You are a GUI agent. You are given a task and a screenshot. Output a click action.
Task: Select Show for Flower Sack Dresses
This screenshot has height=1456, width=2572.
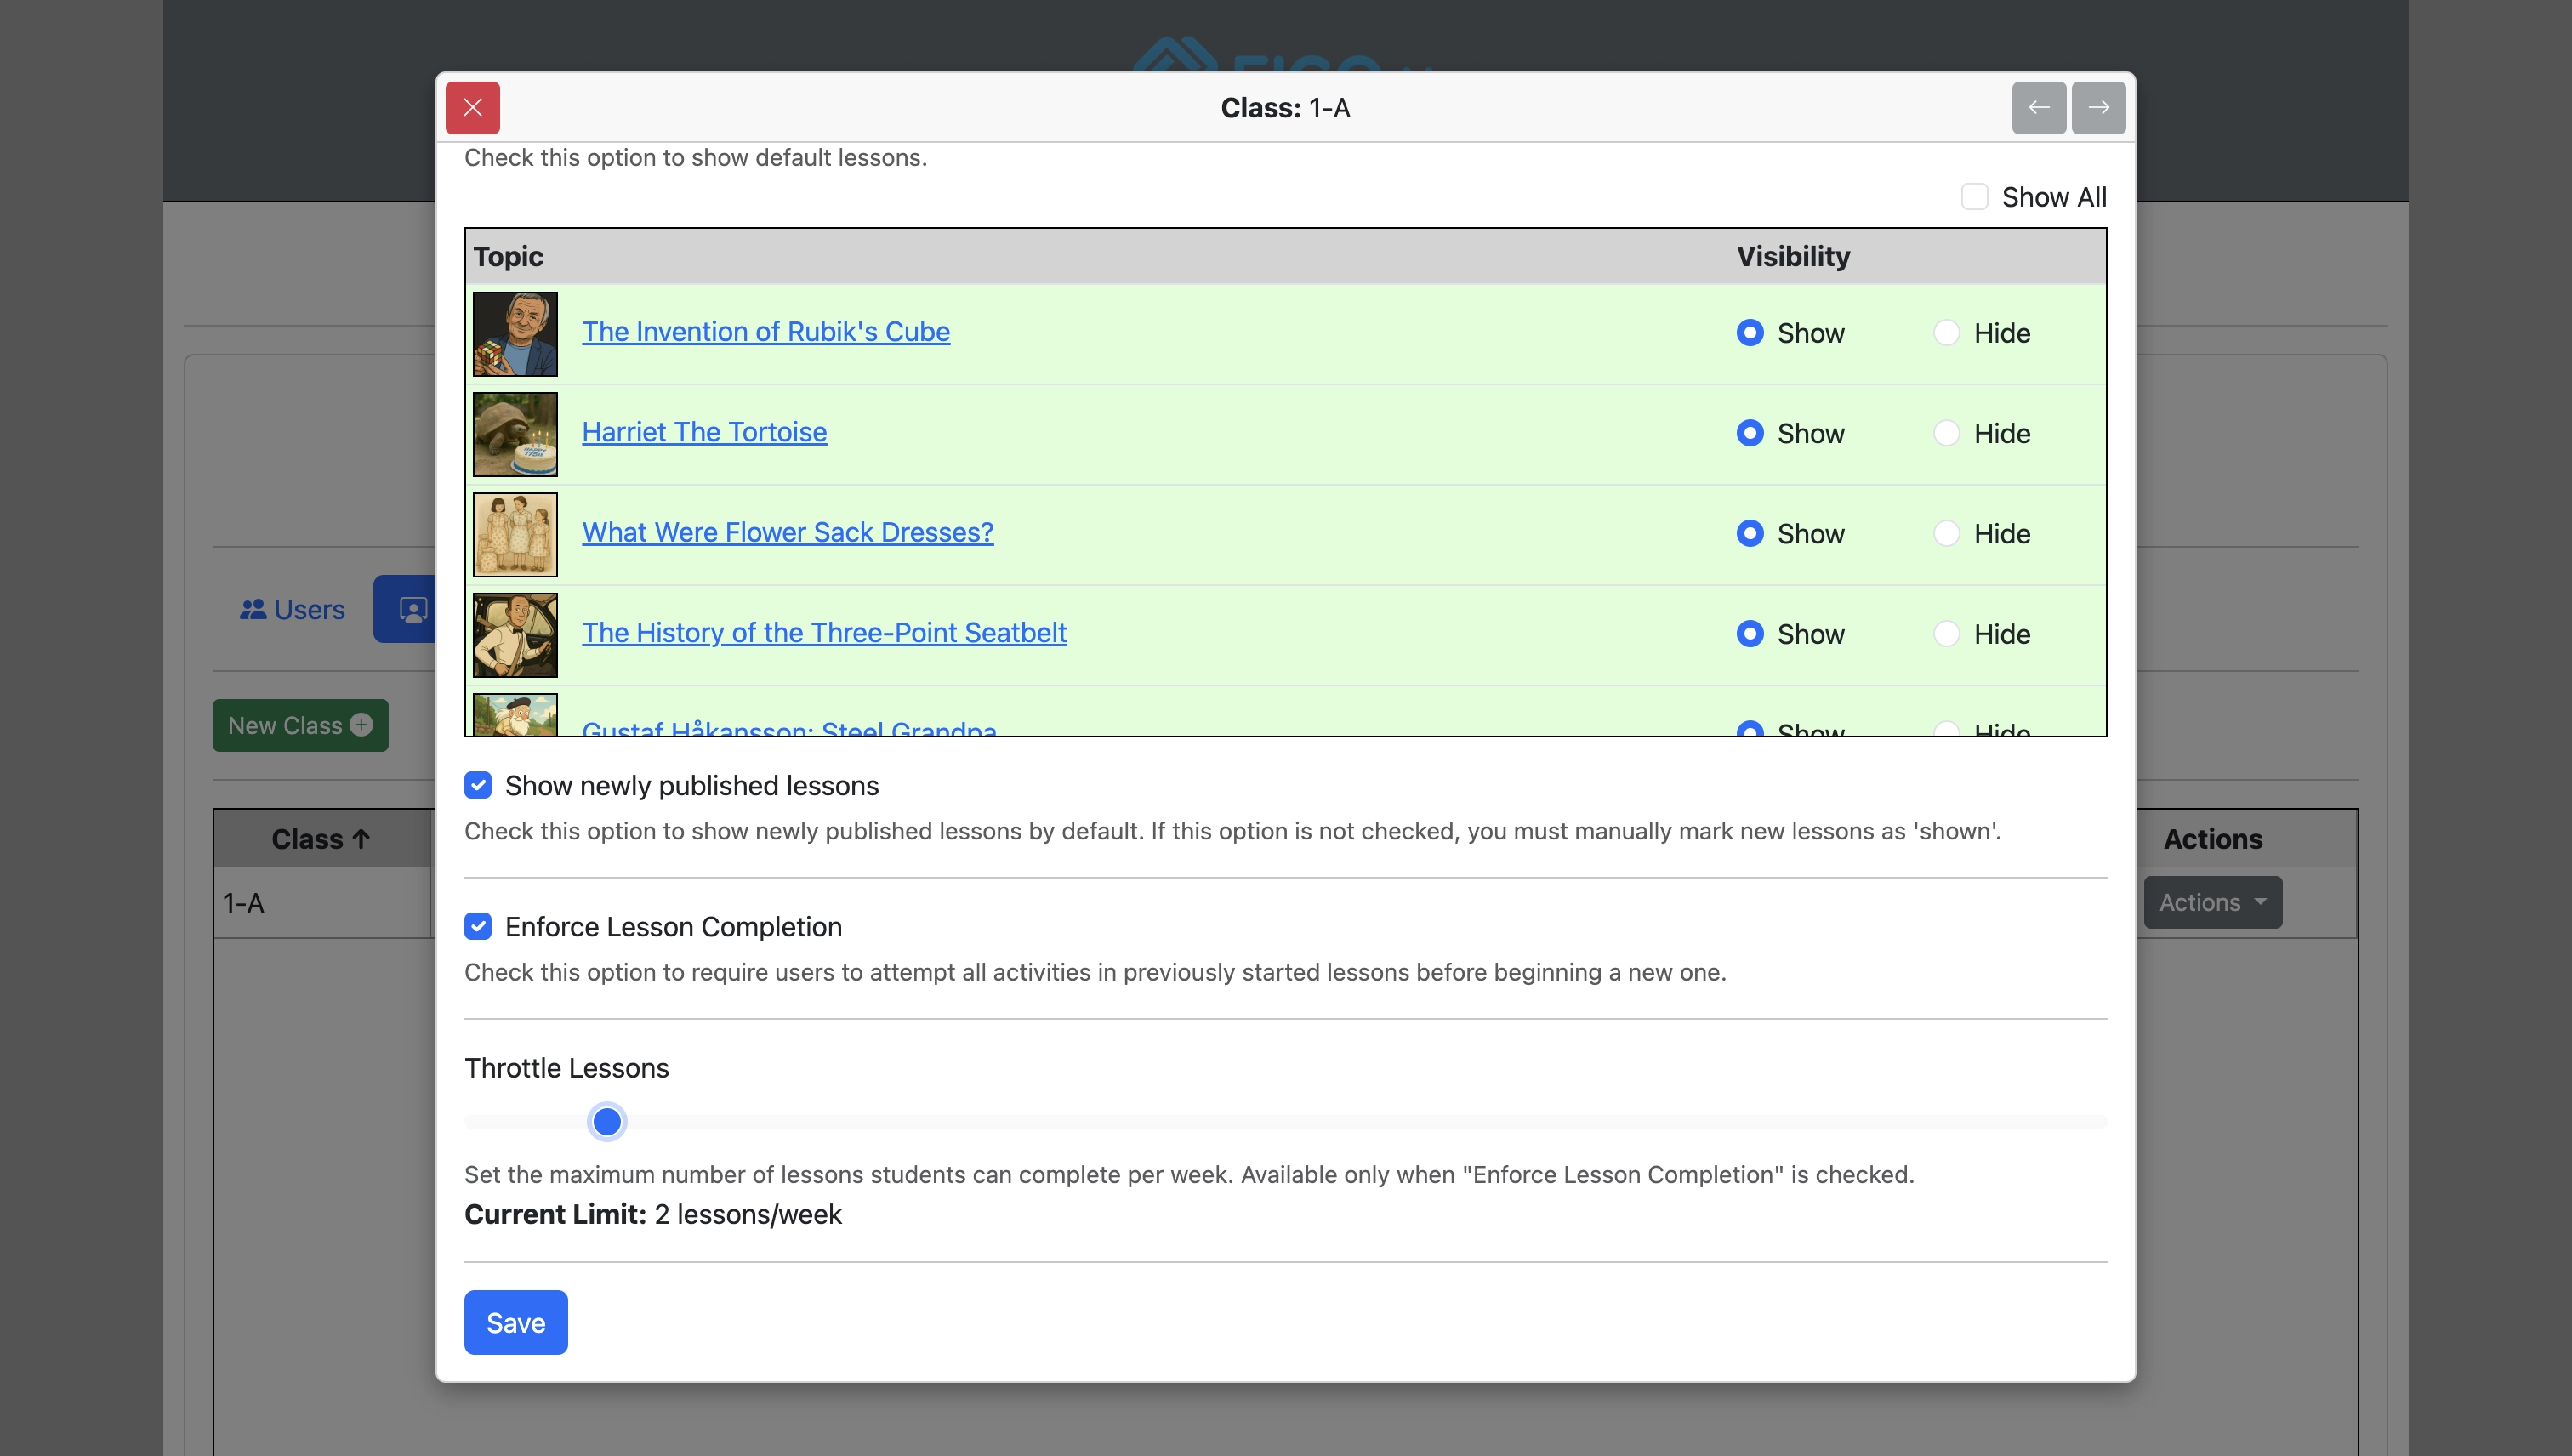[x=1750, y=533]
